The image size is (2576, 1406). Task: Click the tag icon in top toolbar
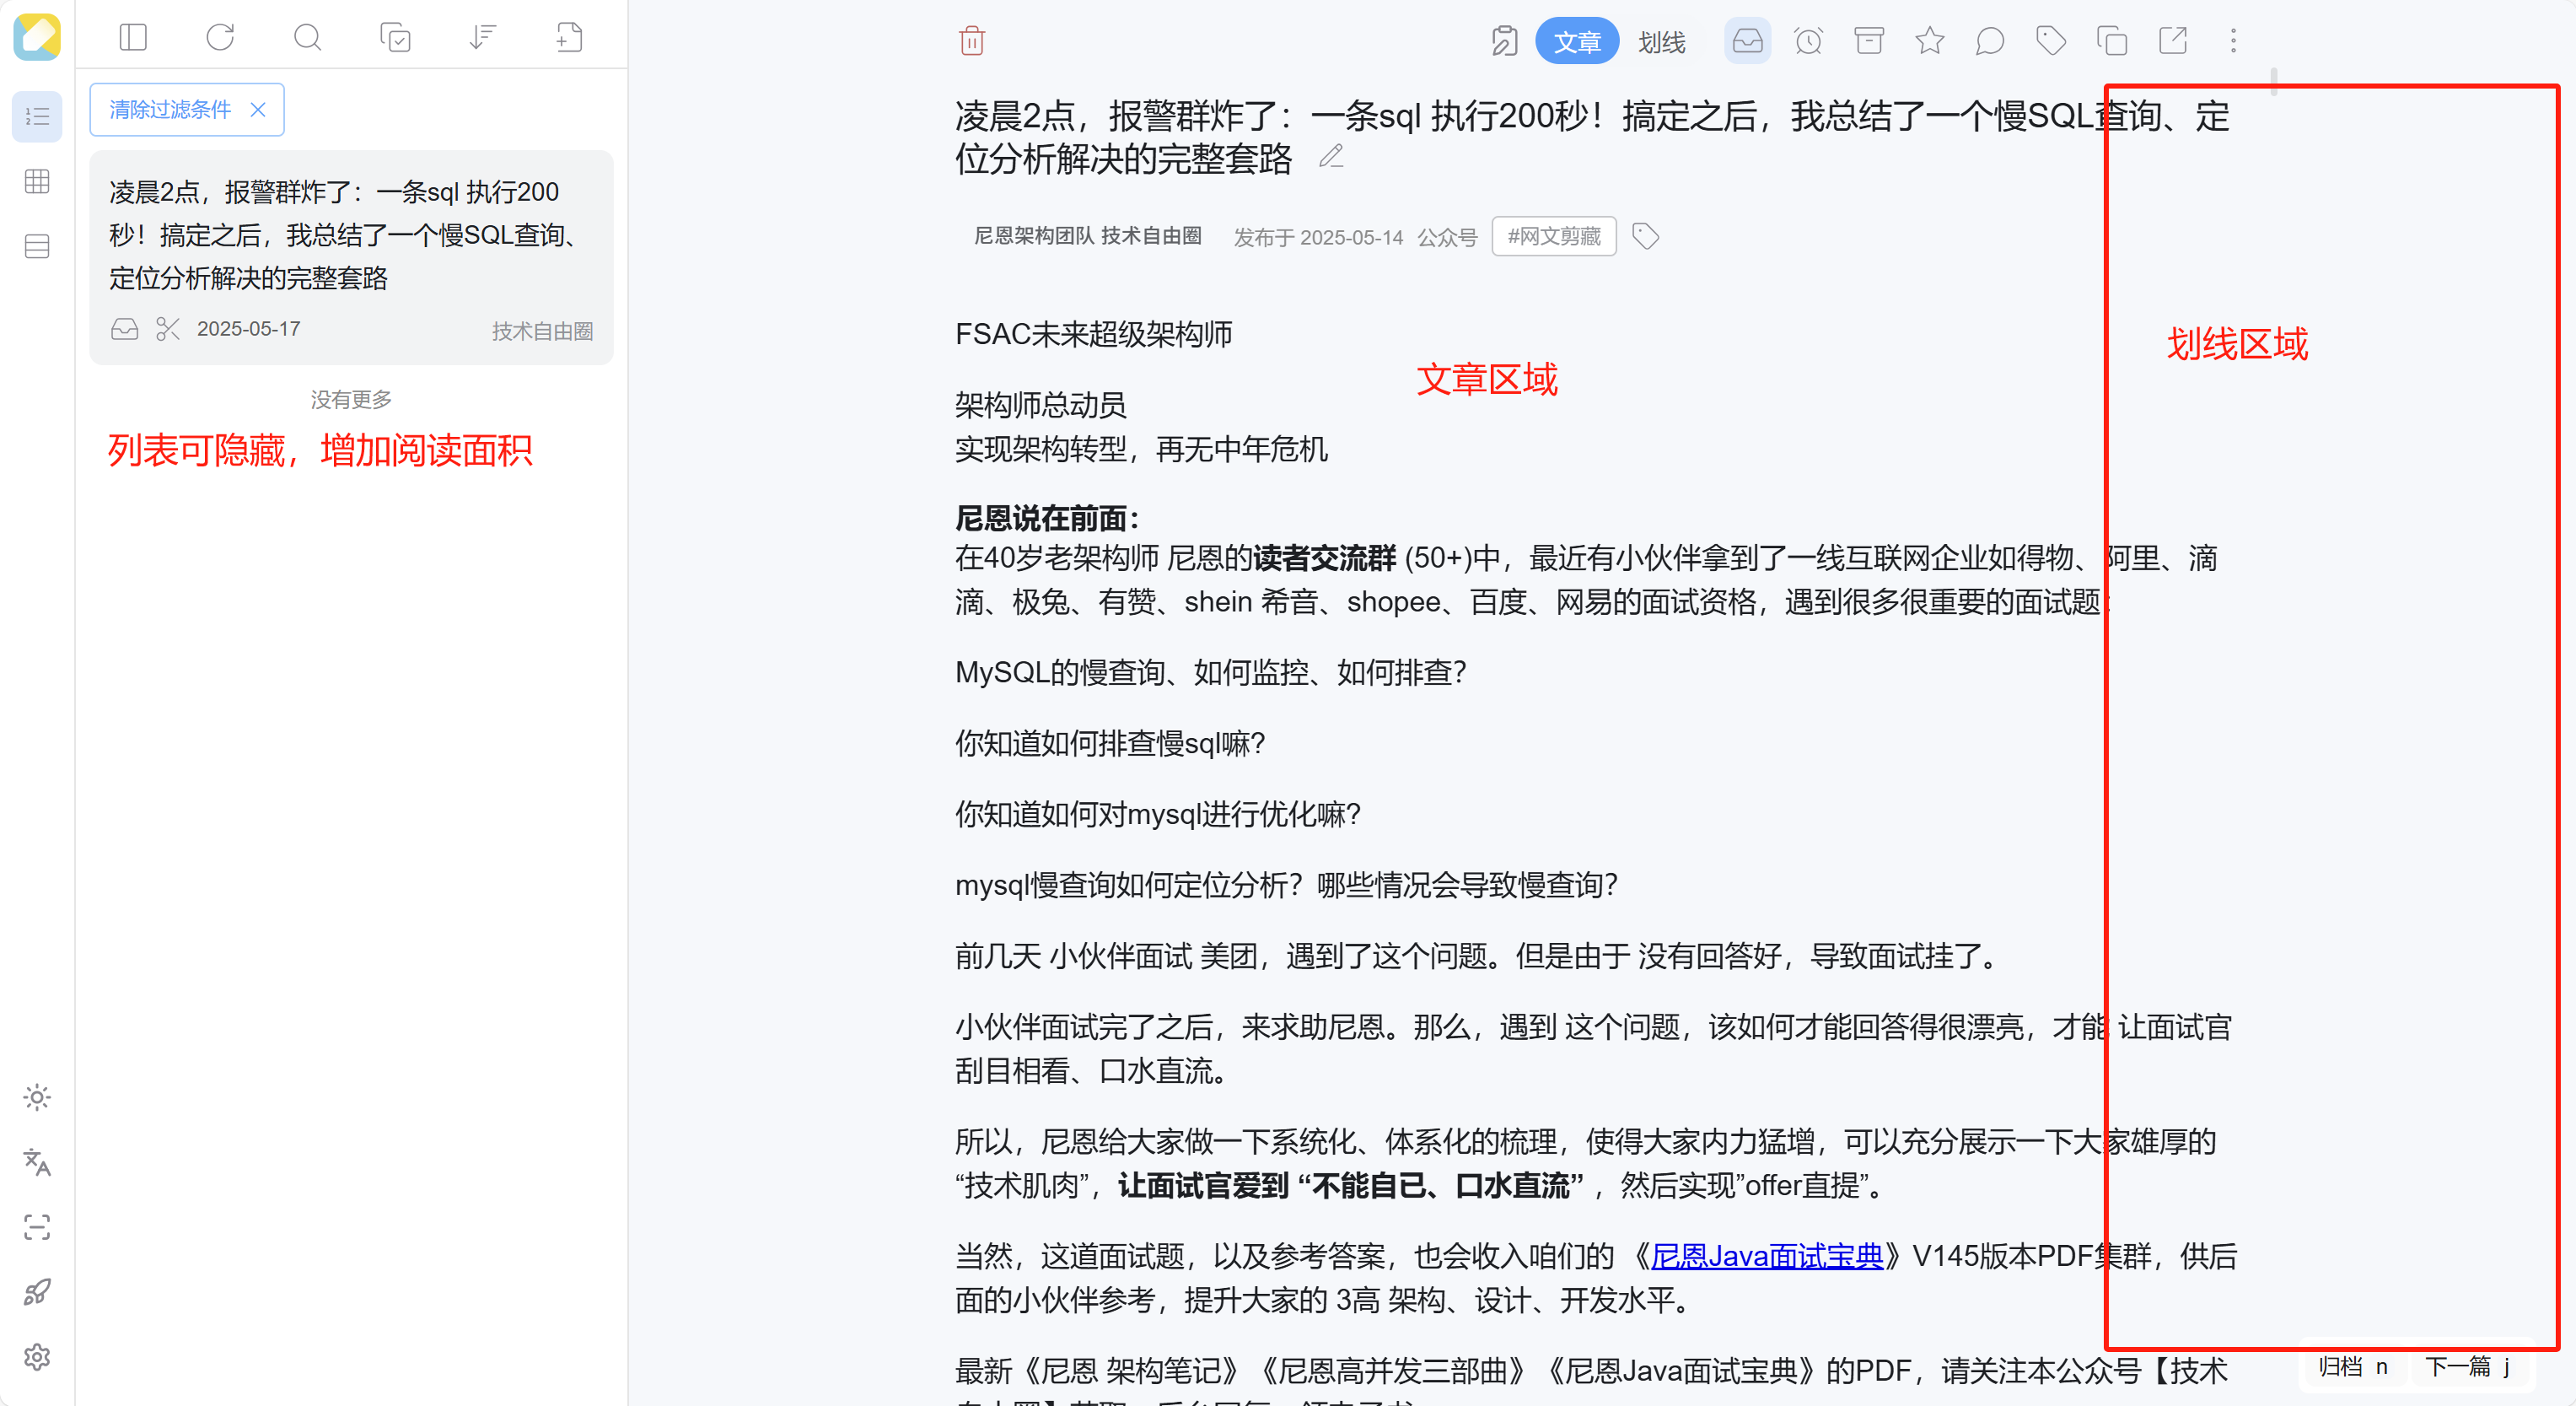[x=2051, y=41]
